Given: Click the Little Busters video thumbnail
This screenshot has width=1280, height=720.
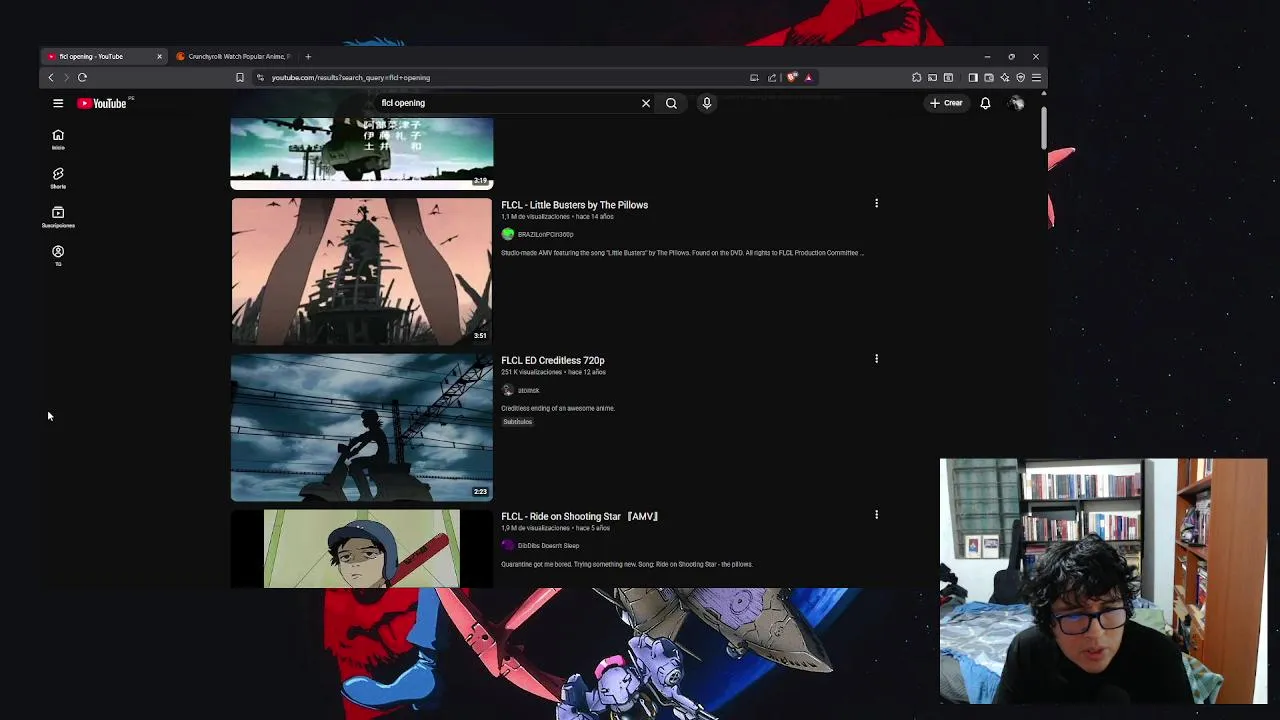Looking at the screenshot, I should tap(362, 271).
